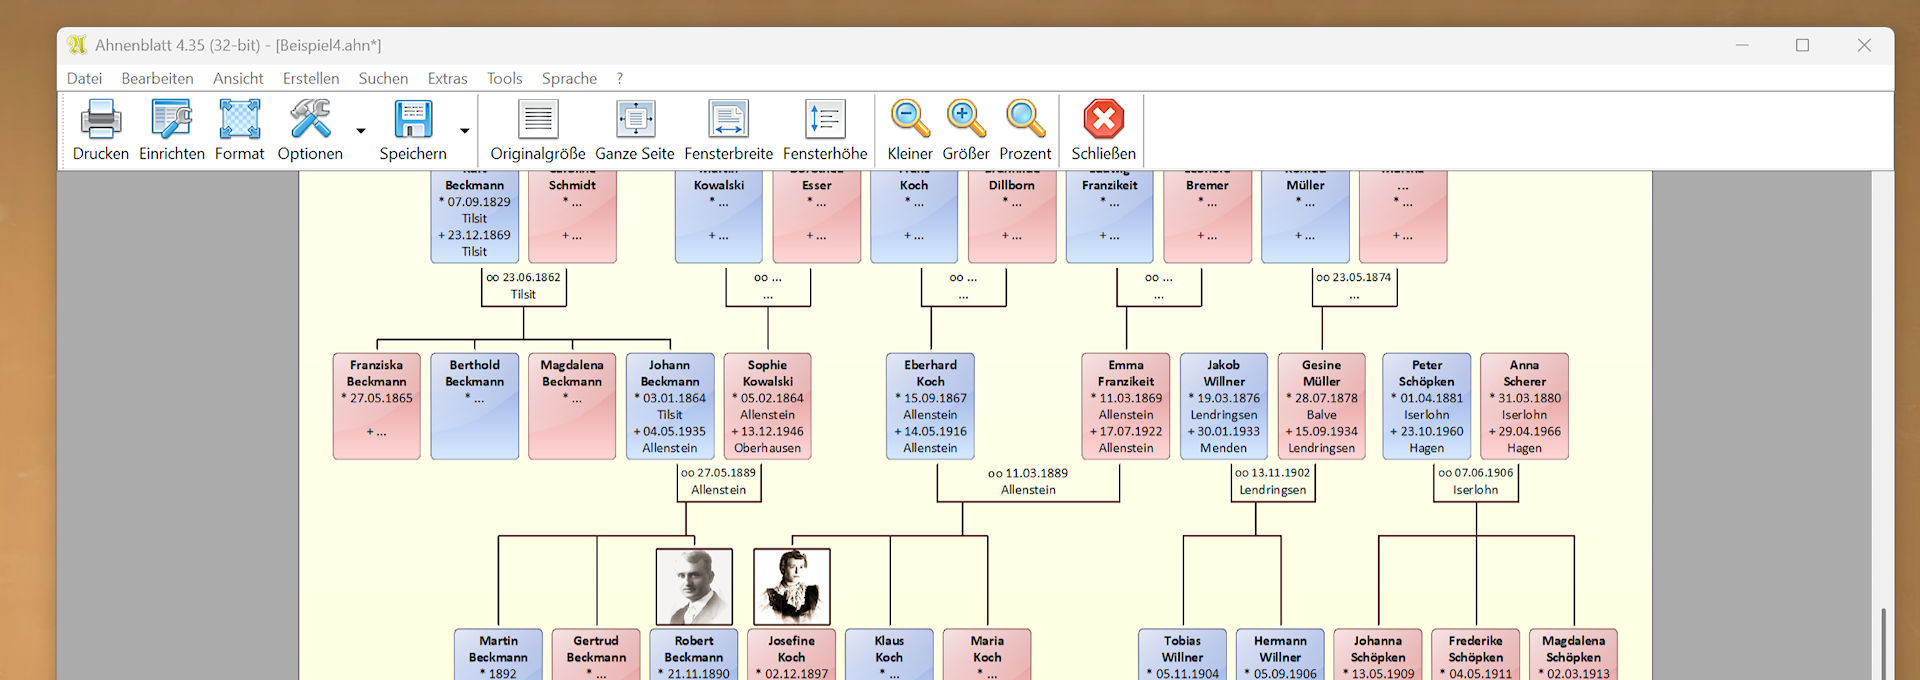Open the Extras menu
The image size is (1920, 680).
(447, 78)
